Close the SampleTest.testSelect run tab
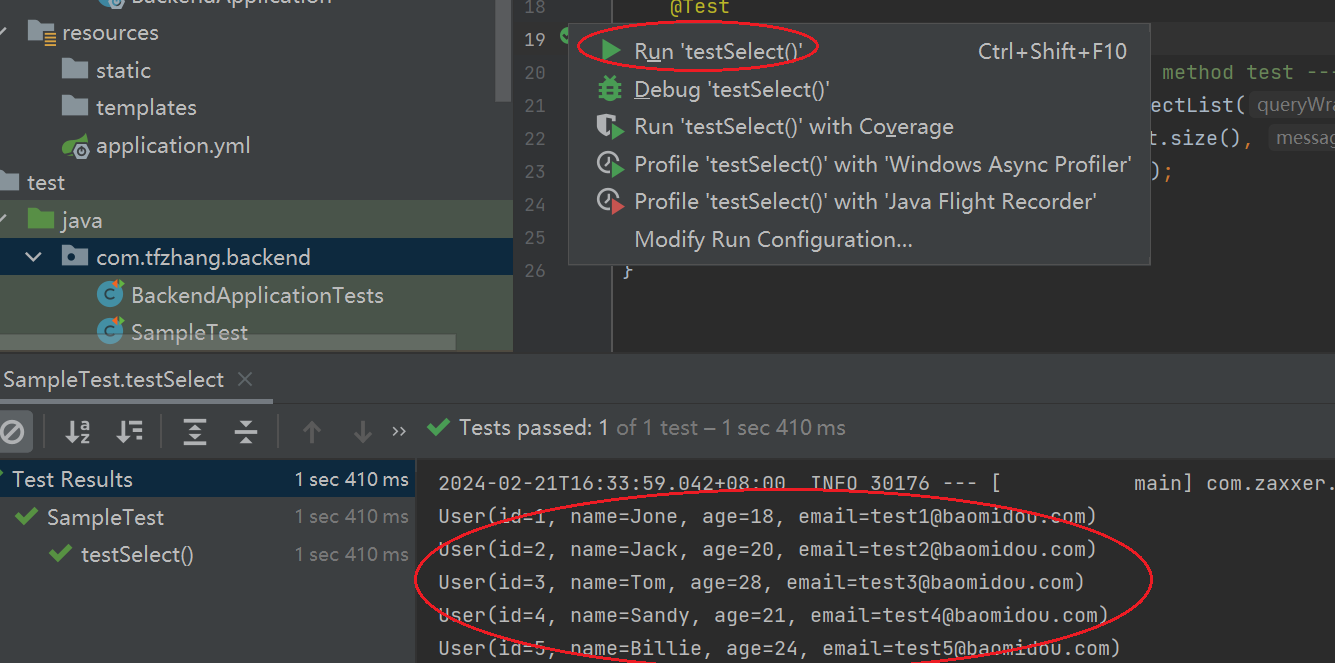1335x663 pixels. [x=245, y=380]
